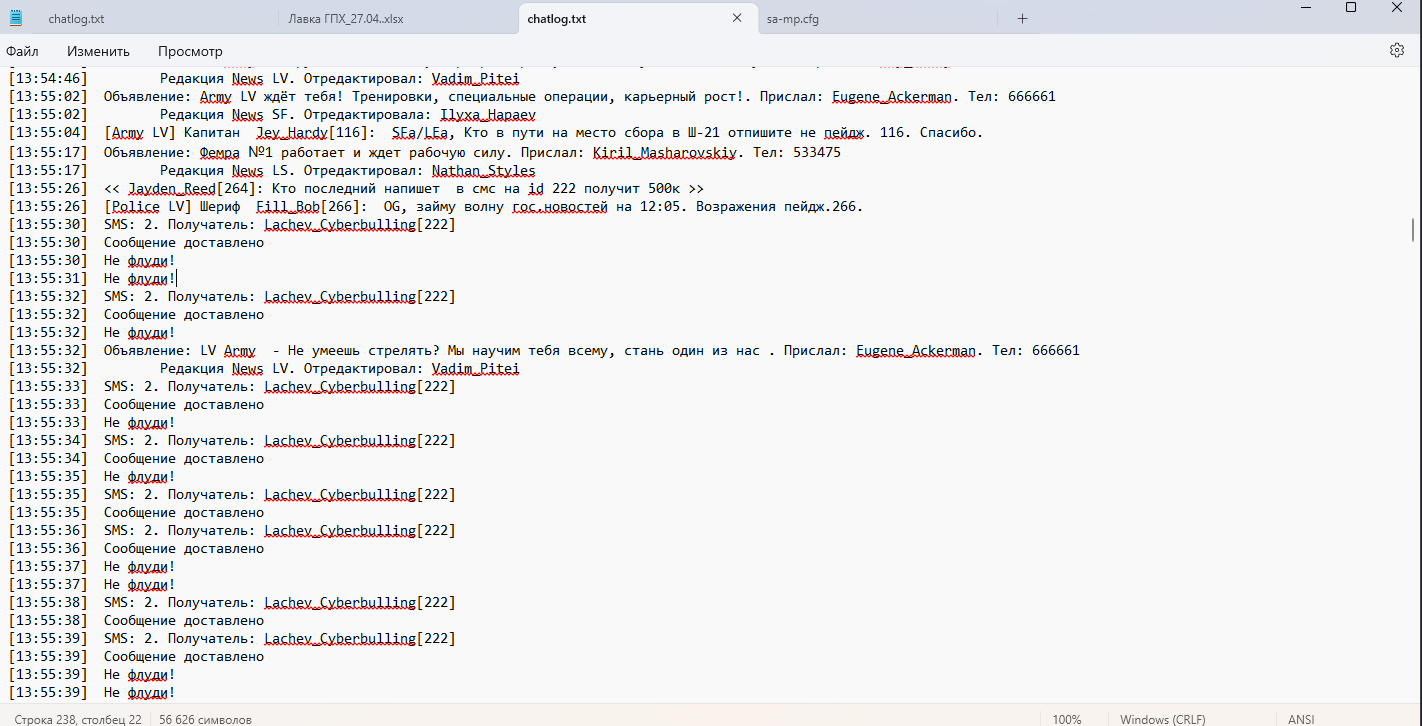Click Сообщение доставлено at 13:55:39

pos(184,657)
